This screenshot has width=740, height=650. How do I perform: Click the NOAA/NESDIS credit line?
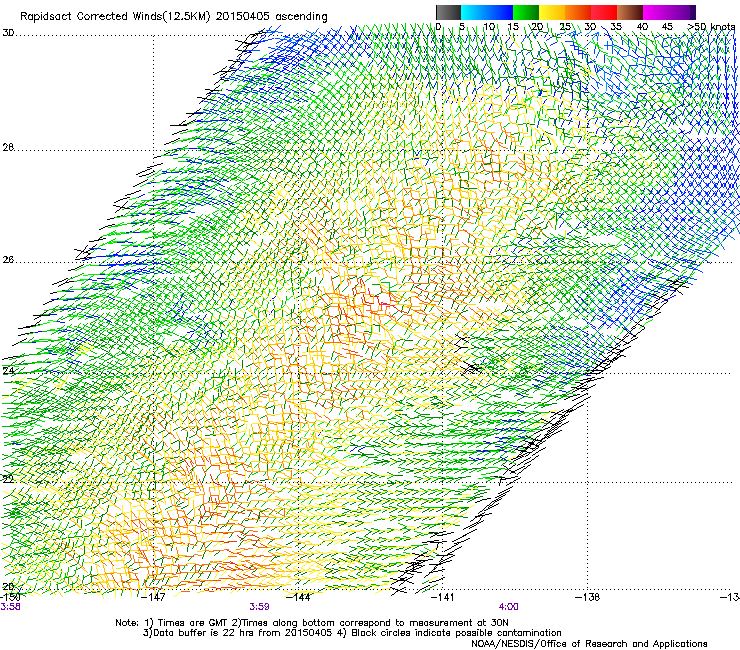[589, 644]
